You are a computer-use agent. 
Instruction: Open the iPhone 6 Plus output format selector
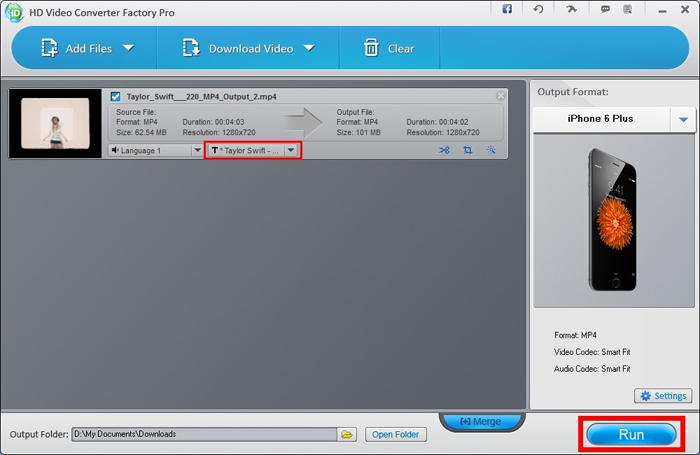[614, 119]
